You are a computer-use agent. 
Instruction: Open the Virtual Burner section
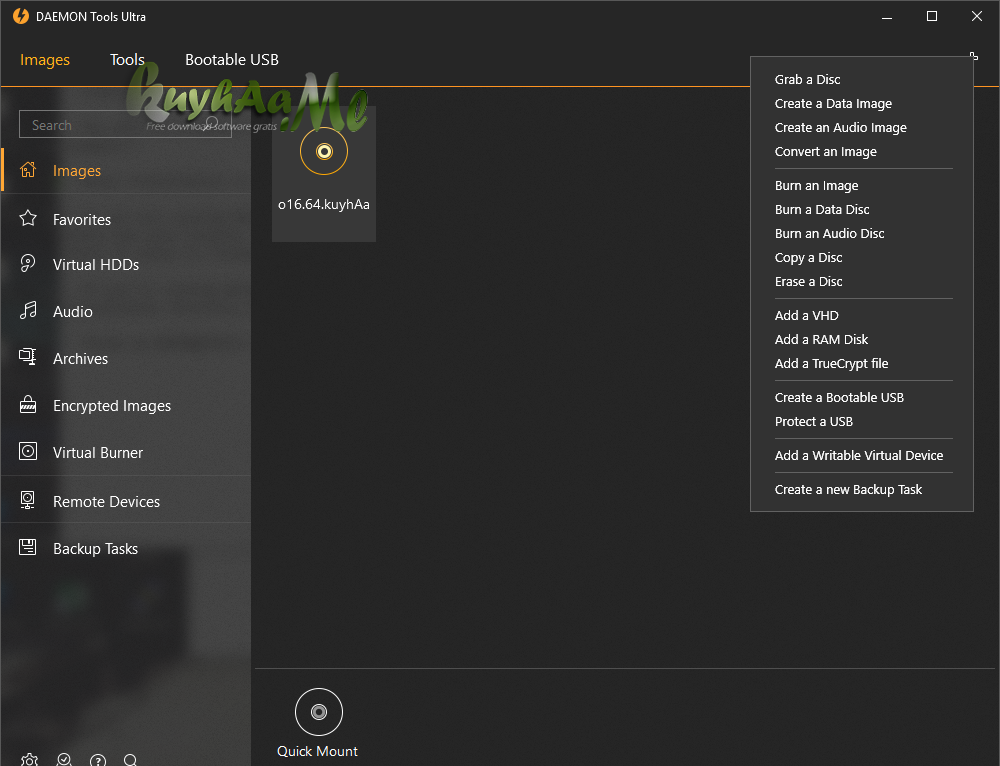(x=126, y=453)
